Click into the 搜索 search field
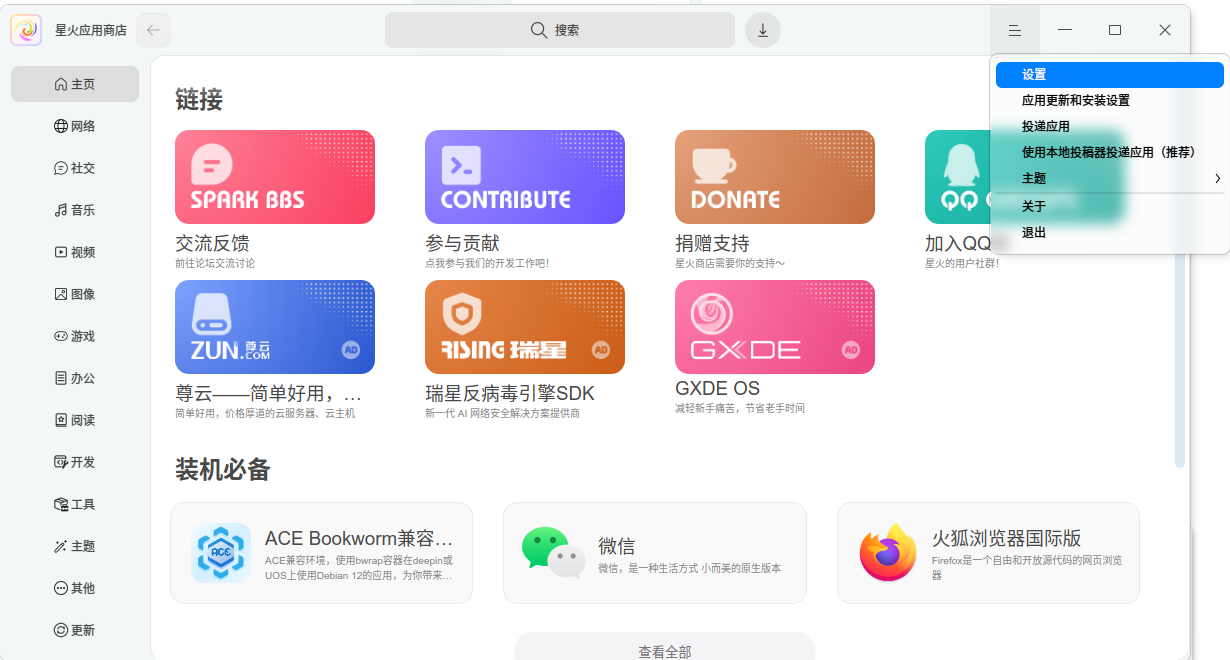 (560, 30)
